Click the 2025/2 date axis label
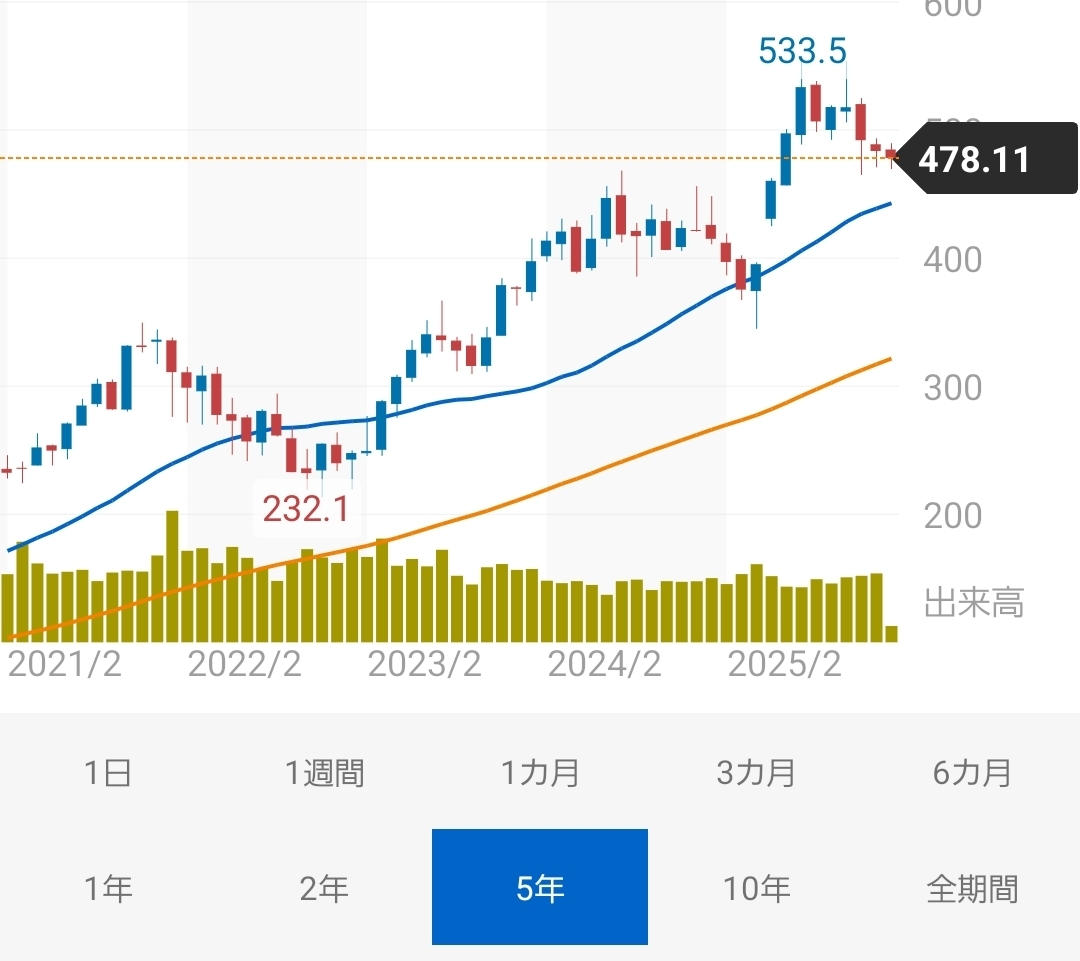The width and height of the screenshot is (1080, 961). tap(785, 664)
